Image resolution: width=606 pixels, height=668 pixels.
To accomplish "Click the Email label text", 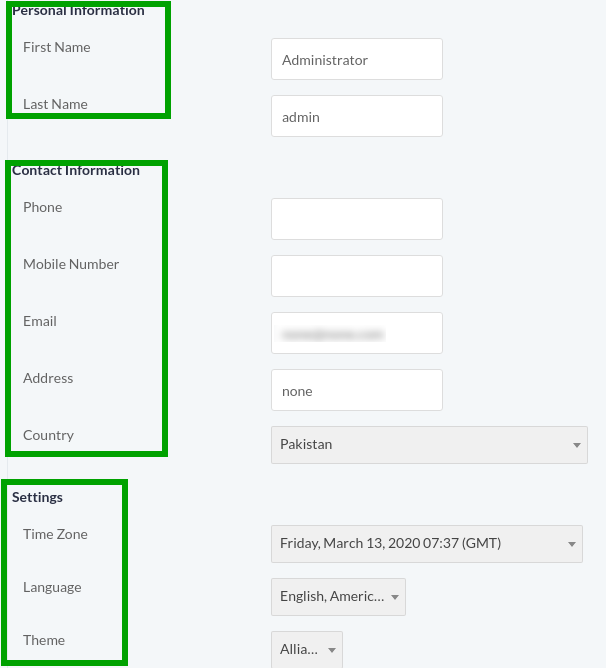I will [40, 321].
